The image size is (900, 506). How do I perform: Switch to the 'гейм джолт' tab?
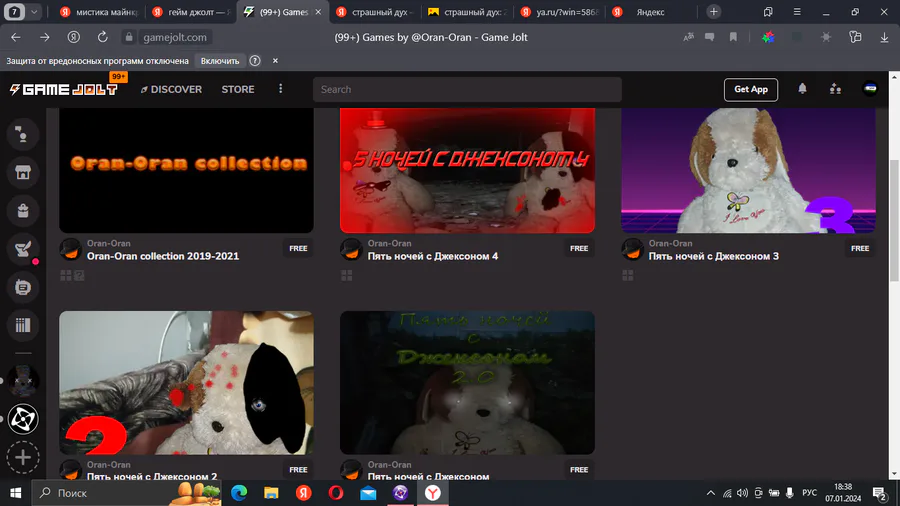[x=191, y=12]
